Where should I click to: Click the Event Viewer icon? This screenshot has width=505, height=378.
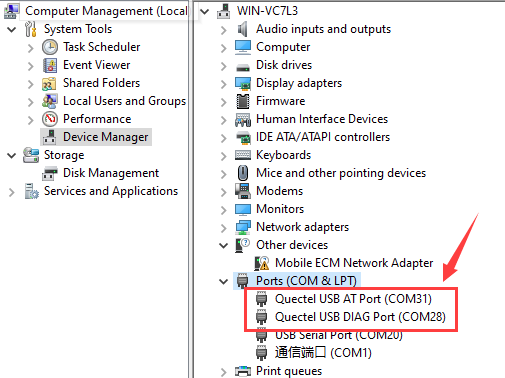tap(50, 65)
